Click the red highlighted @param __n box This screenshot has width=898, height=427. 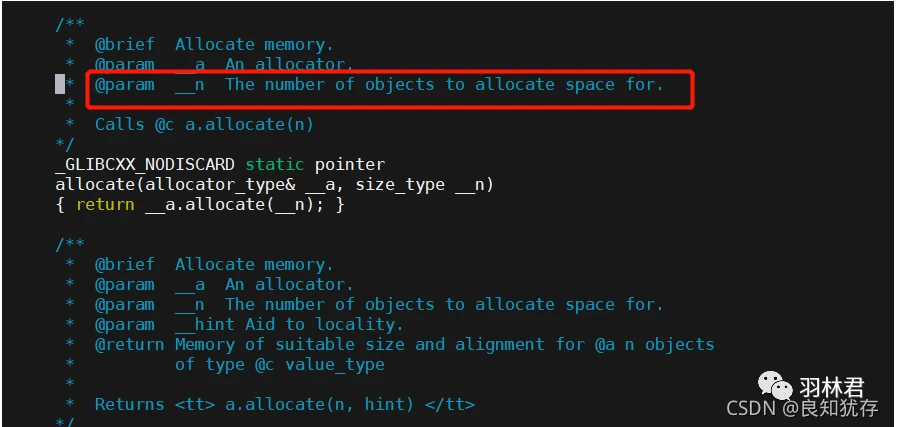coord(390,89)
